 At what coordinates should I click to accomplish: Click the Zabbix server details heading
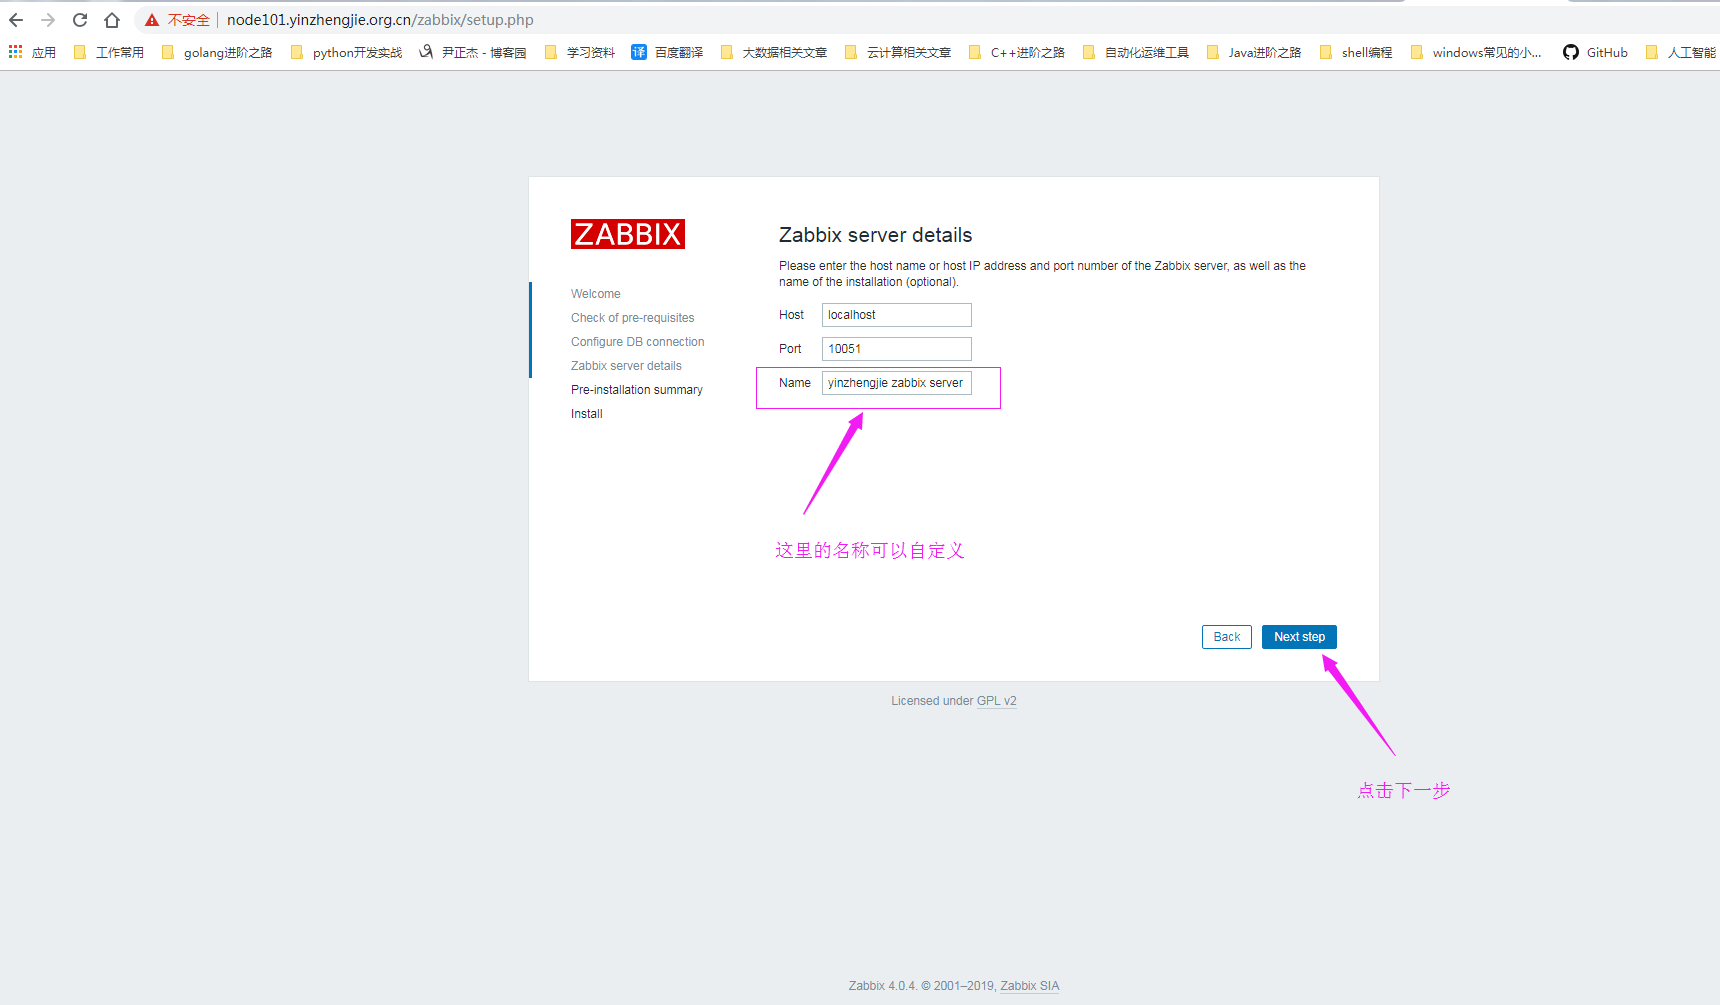(x=876, y=235)
